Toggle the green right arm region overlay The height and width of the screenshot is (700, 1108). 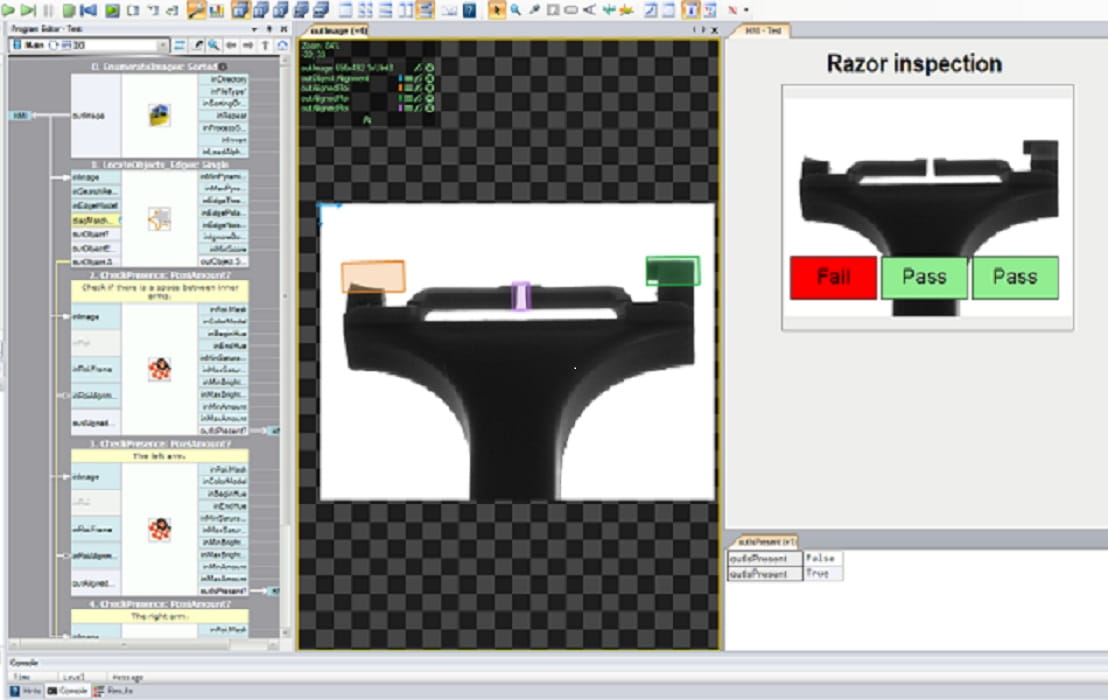pyautogui.click(x=672, y=271)
